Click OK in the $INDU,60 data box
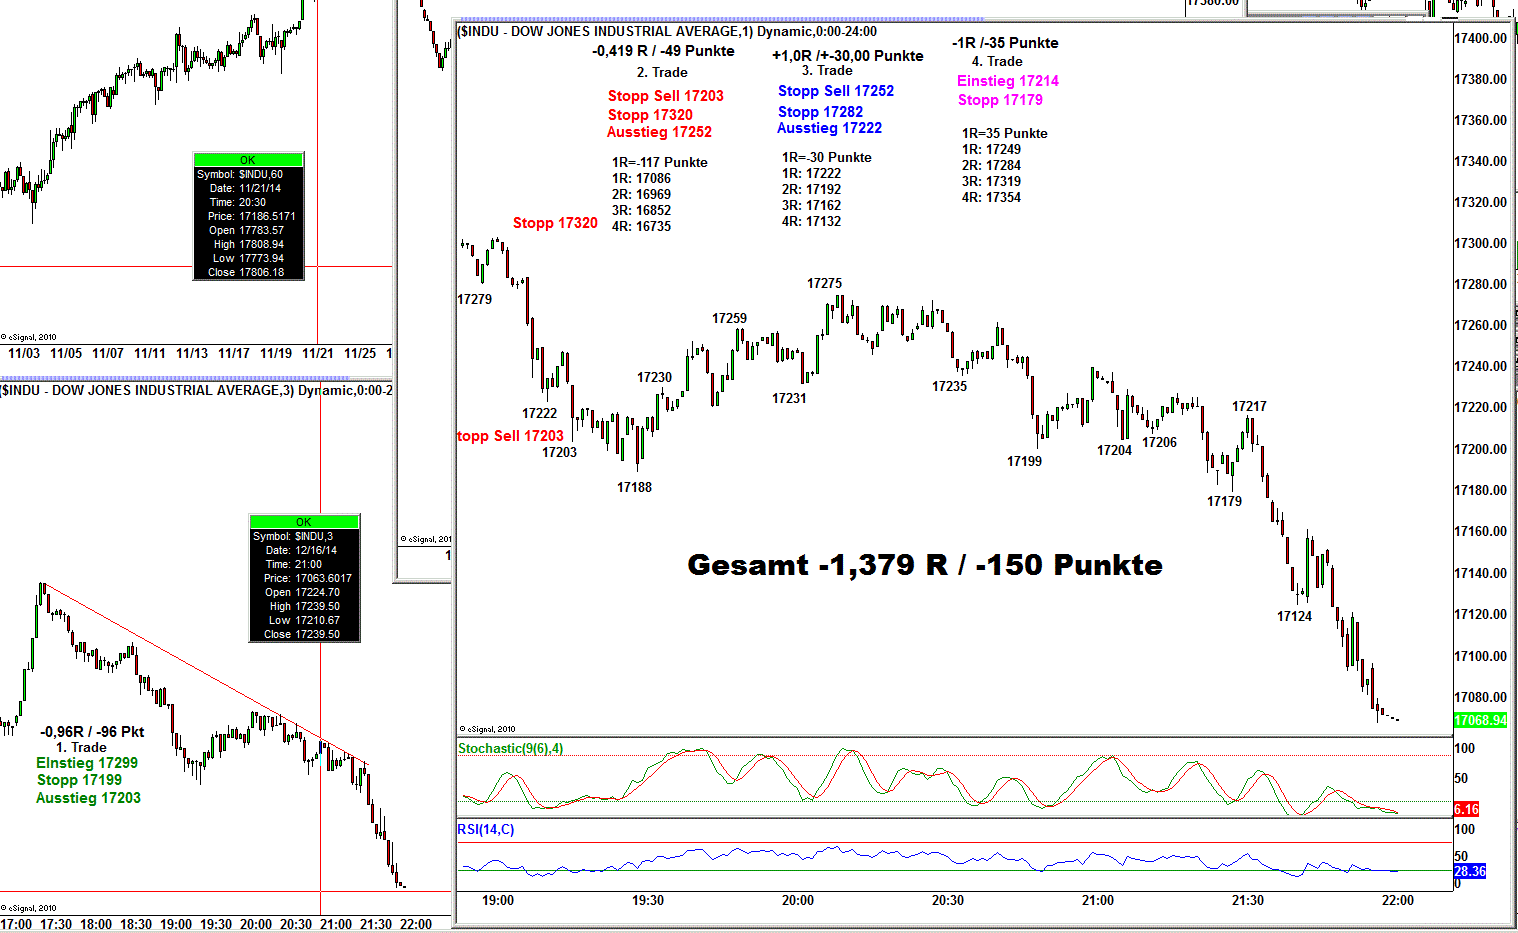 click(x=248, y=160)
